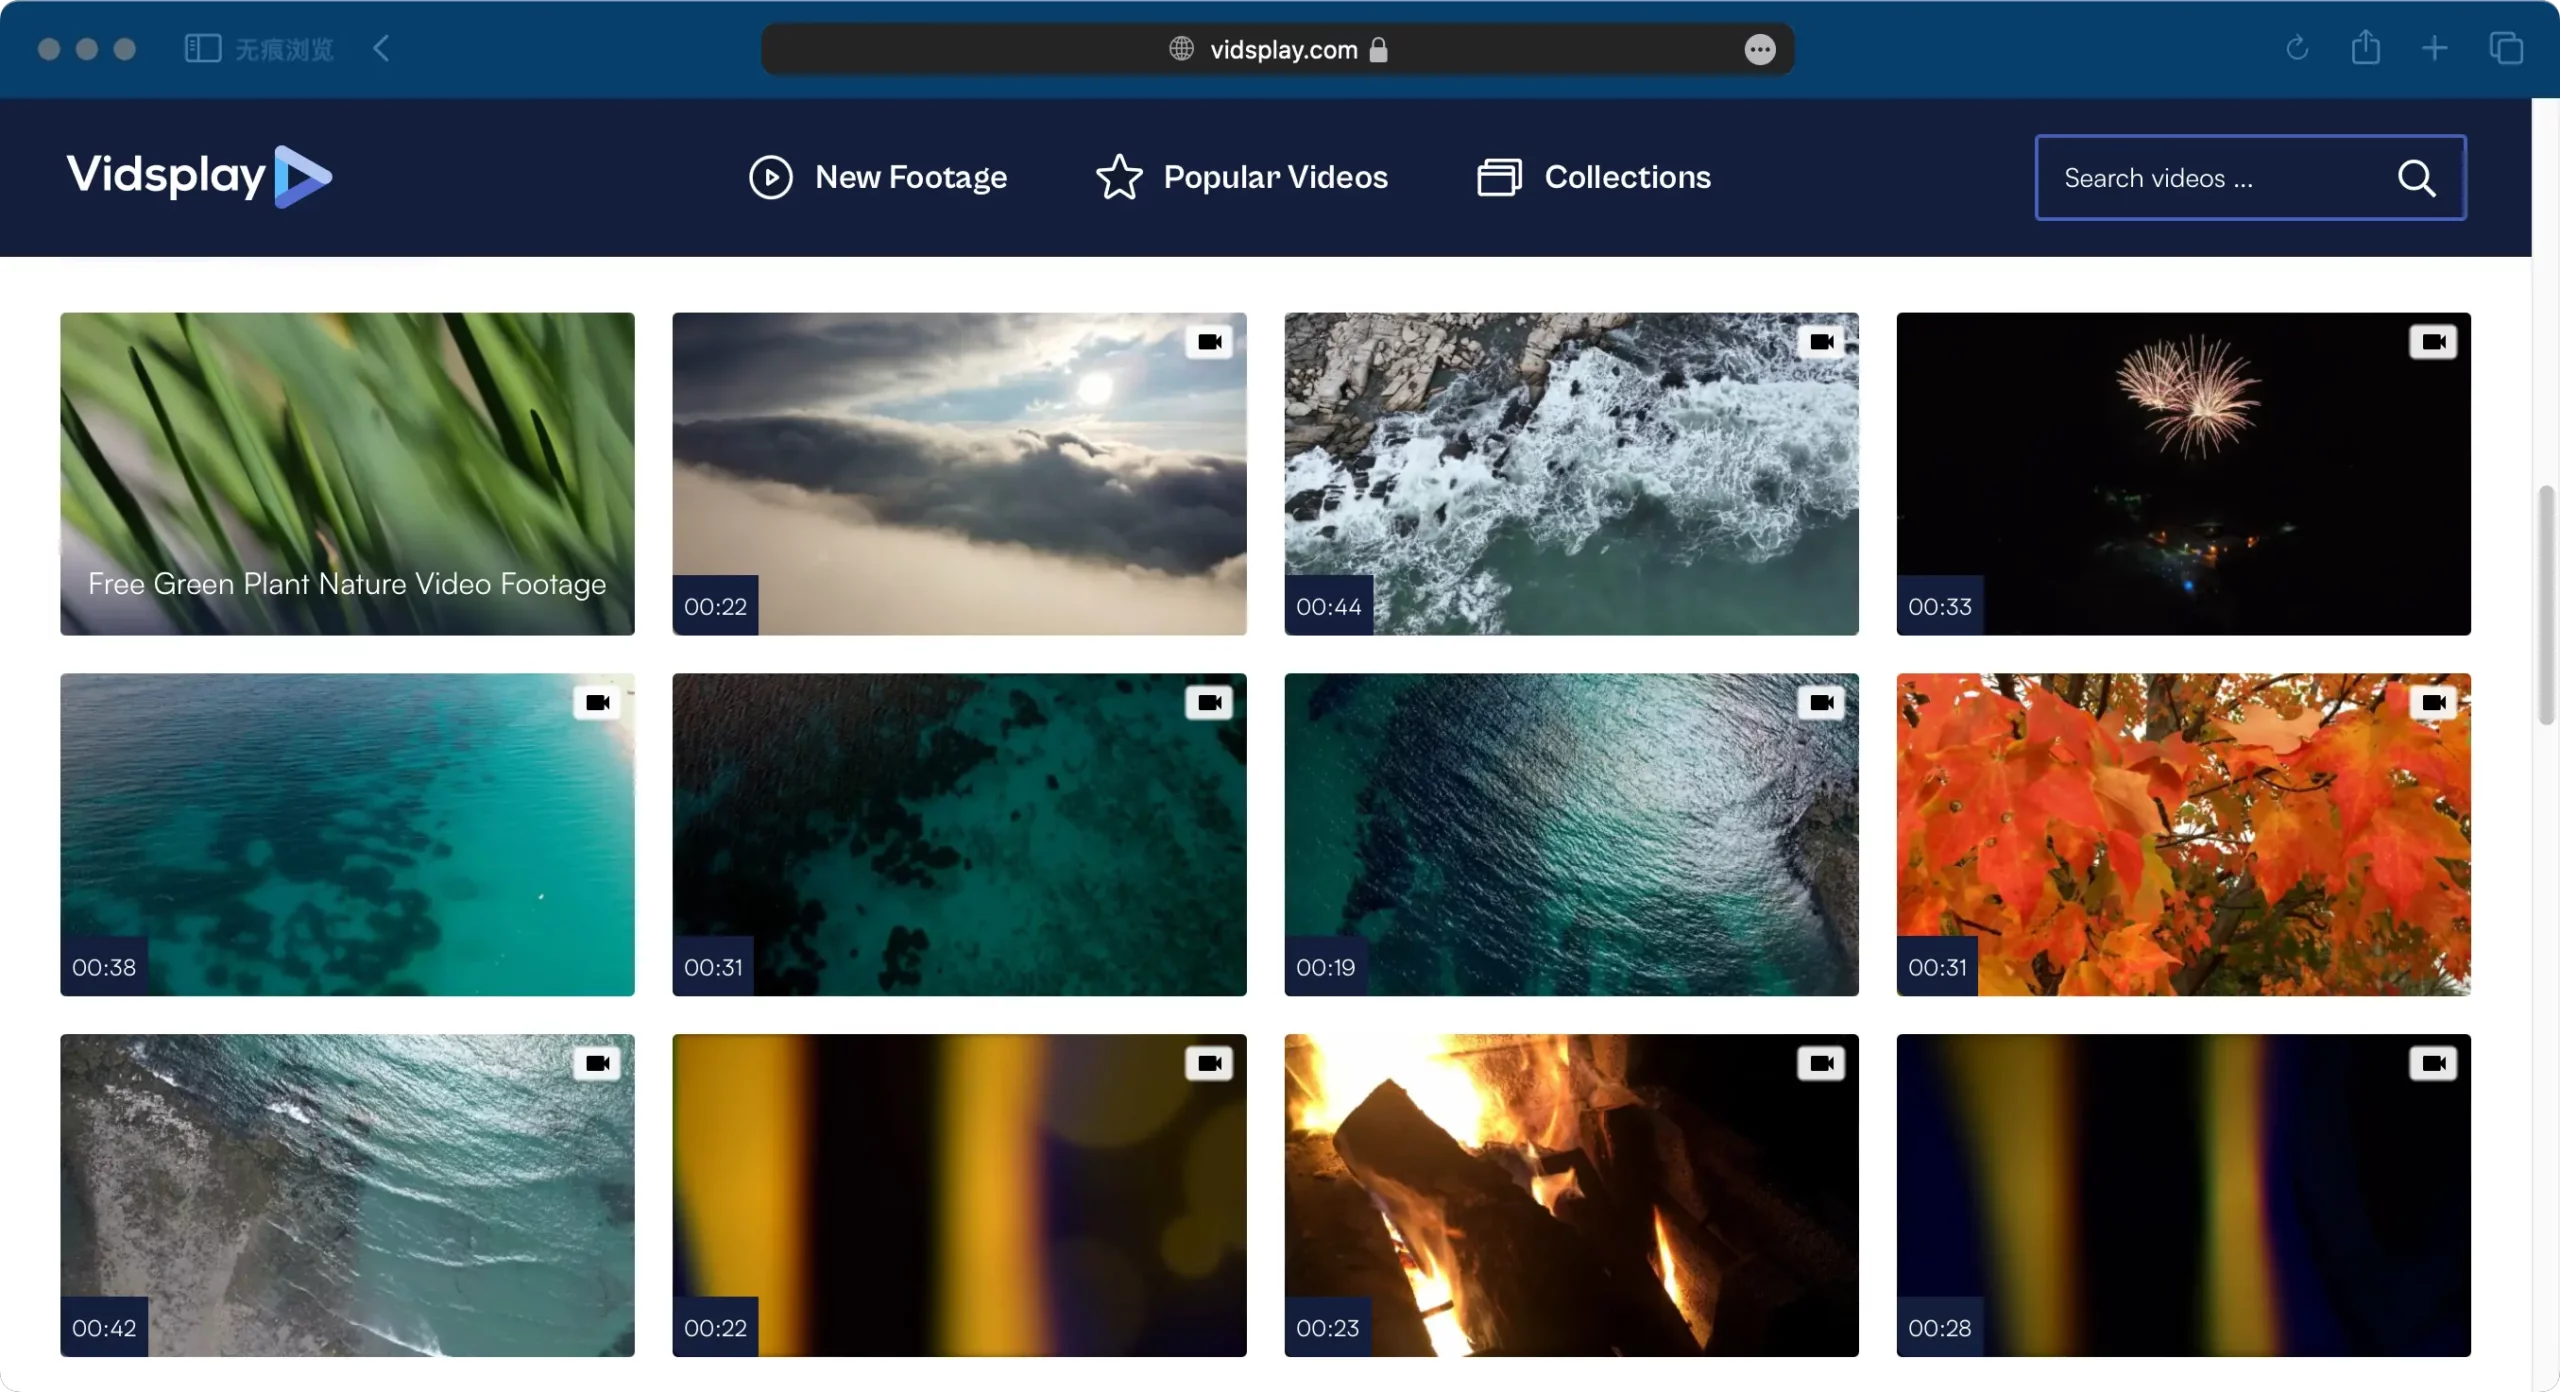Click the vidsplay.com address bar

tap(1277, 49)
